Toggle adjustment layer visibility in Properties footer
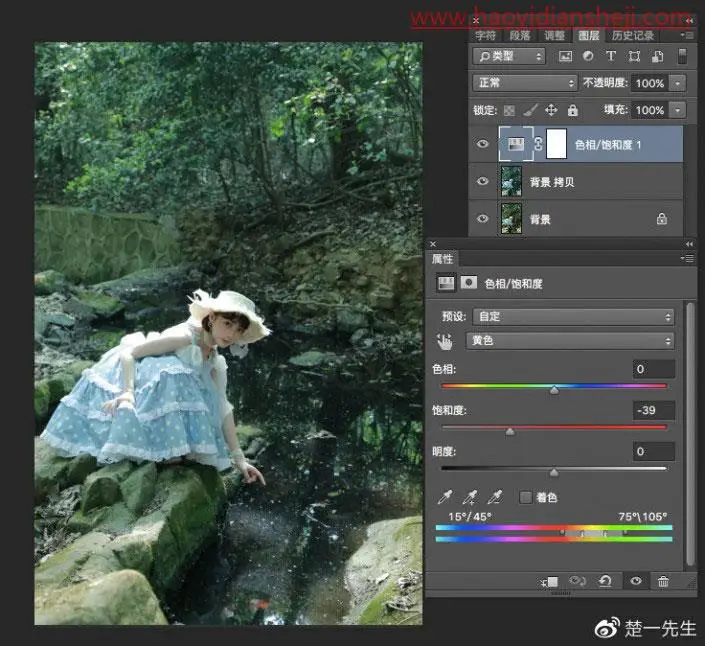Viewport: 705px width, 646px height. [x=636, y=581]
